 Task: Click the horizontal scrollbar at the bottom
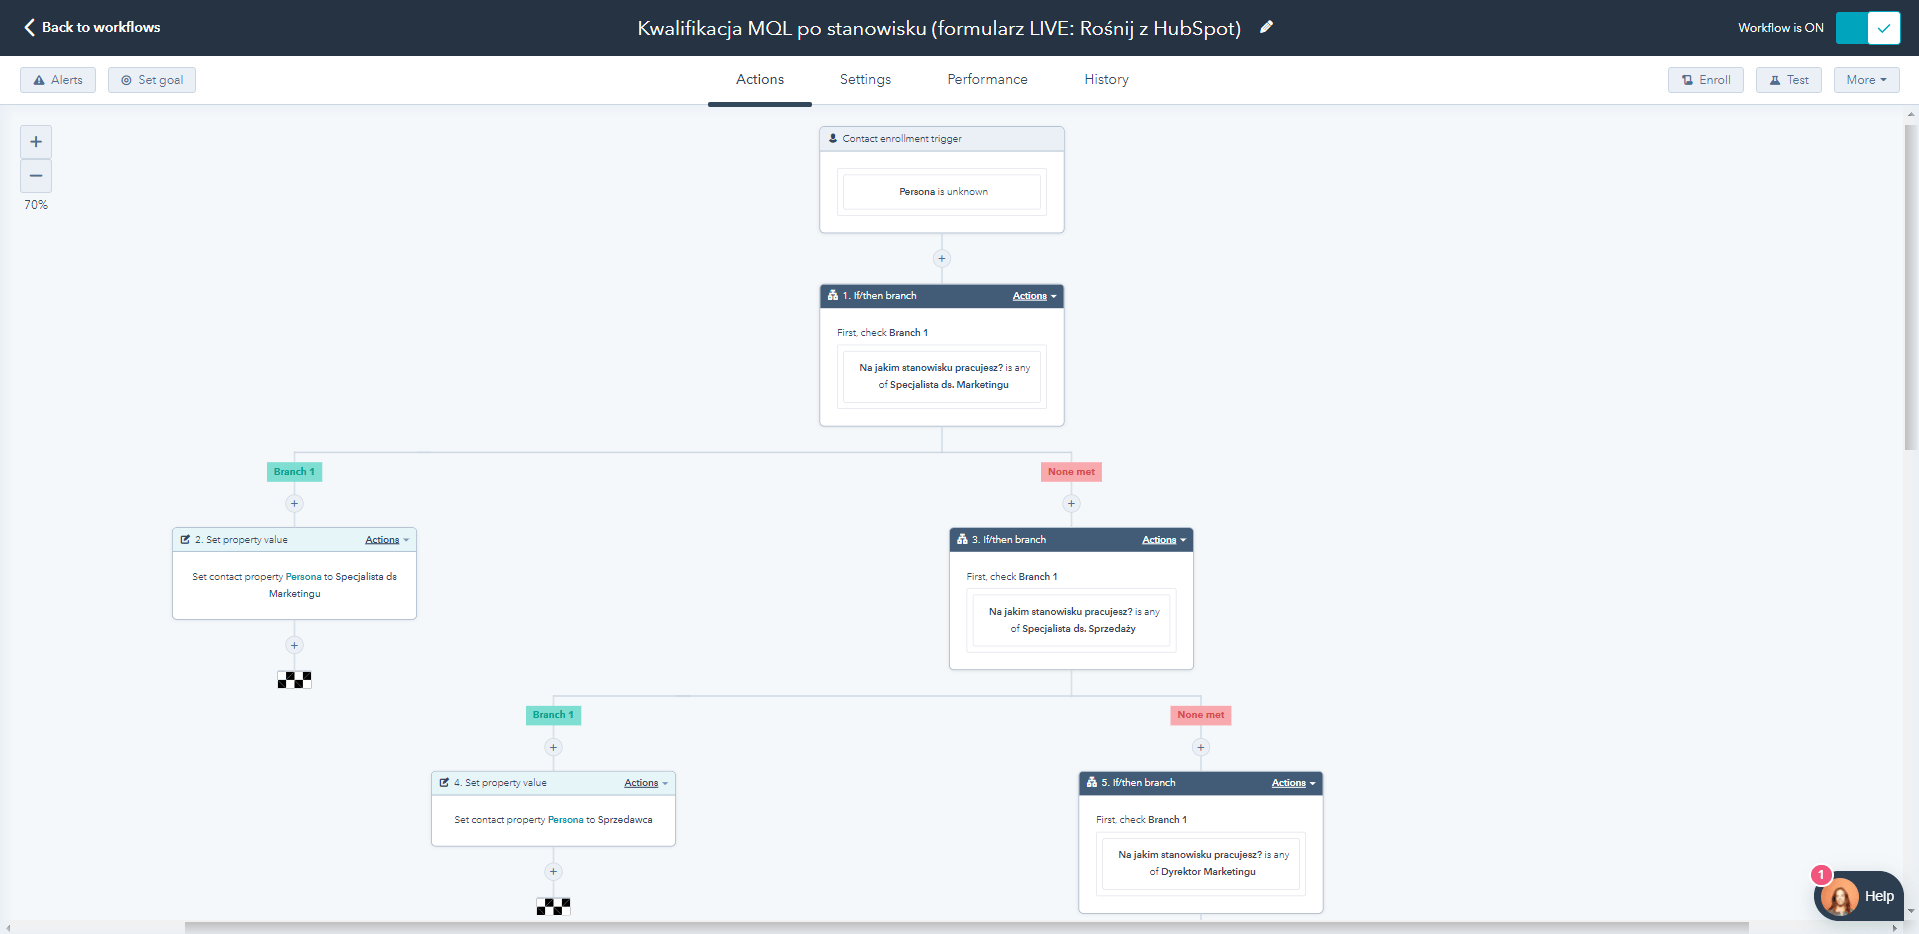tap(966, 928)
